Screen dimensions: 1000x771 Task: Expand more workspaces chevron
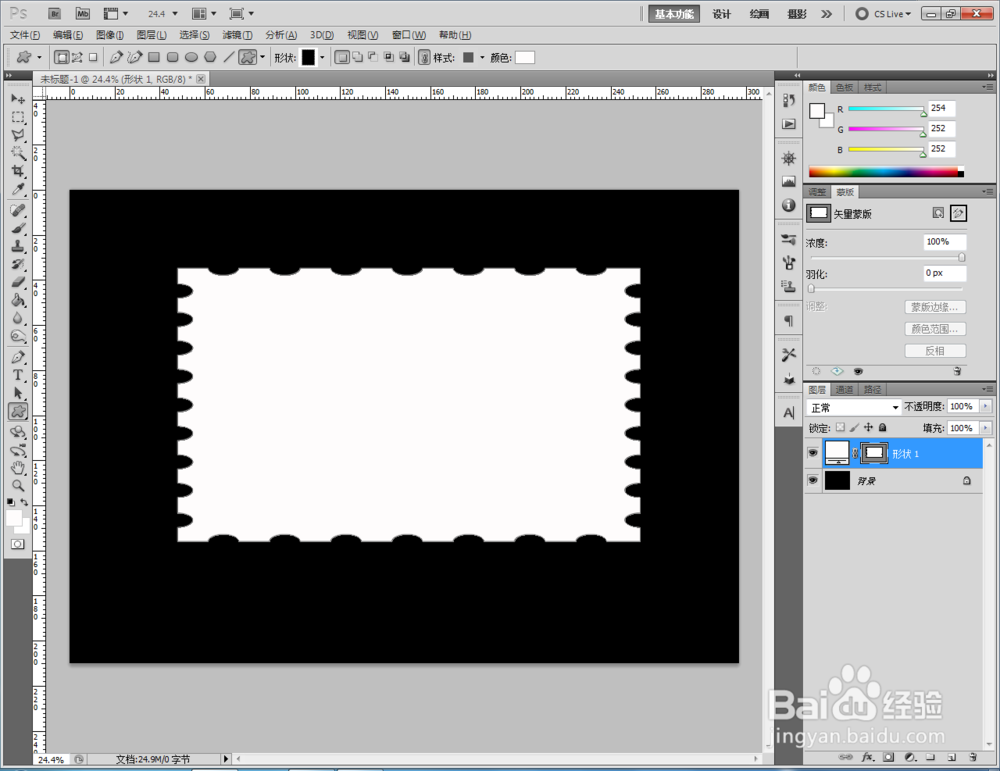[x=827, y=13]
